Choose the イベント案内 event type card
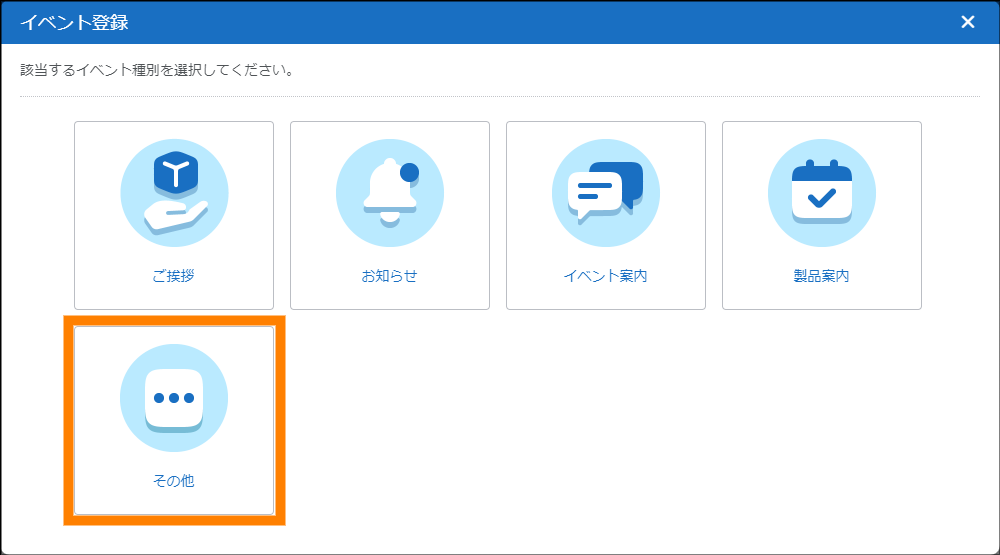Screen dimensions: 1000x555 pos(605,215)
